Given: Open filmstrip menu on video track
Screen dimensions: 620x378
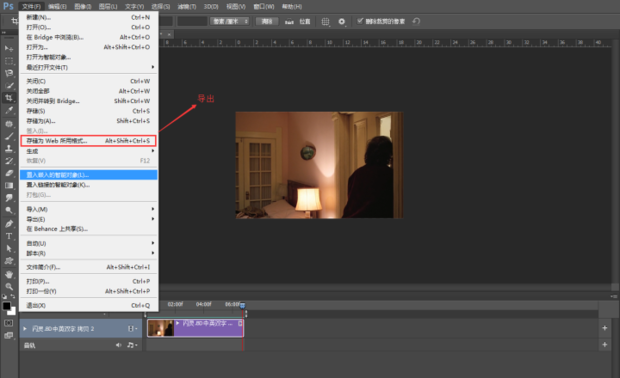Looking at the screenshot, I should 132,329.
